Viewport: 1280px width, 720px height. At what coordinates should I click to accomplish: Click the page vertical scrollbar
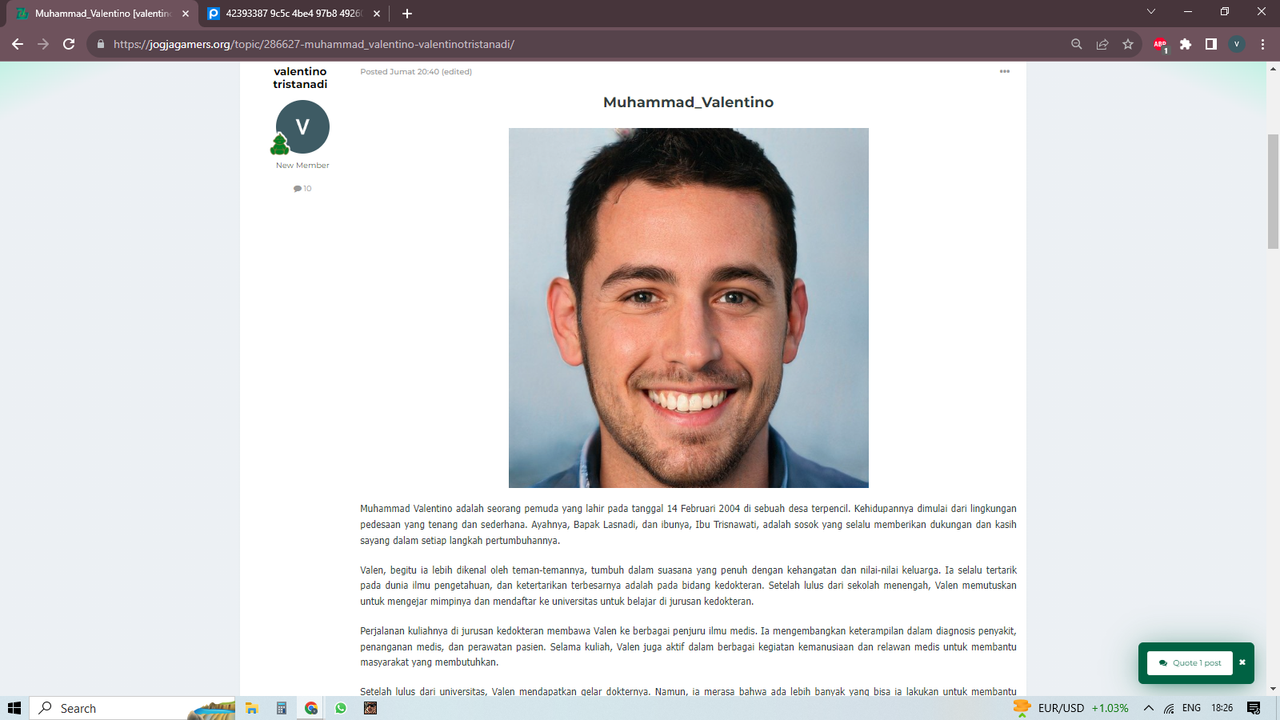(1273, 190)
